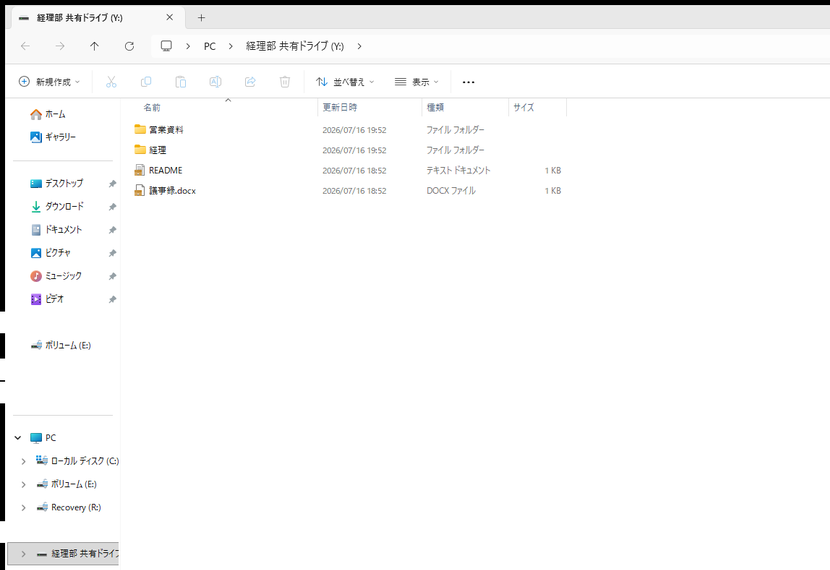
Task: Select ボリューム (E:) under PC tree
Action: pyautogui.click(x=67, y=484)
